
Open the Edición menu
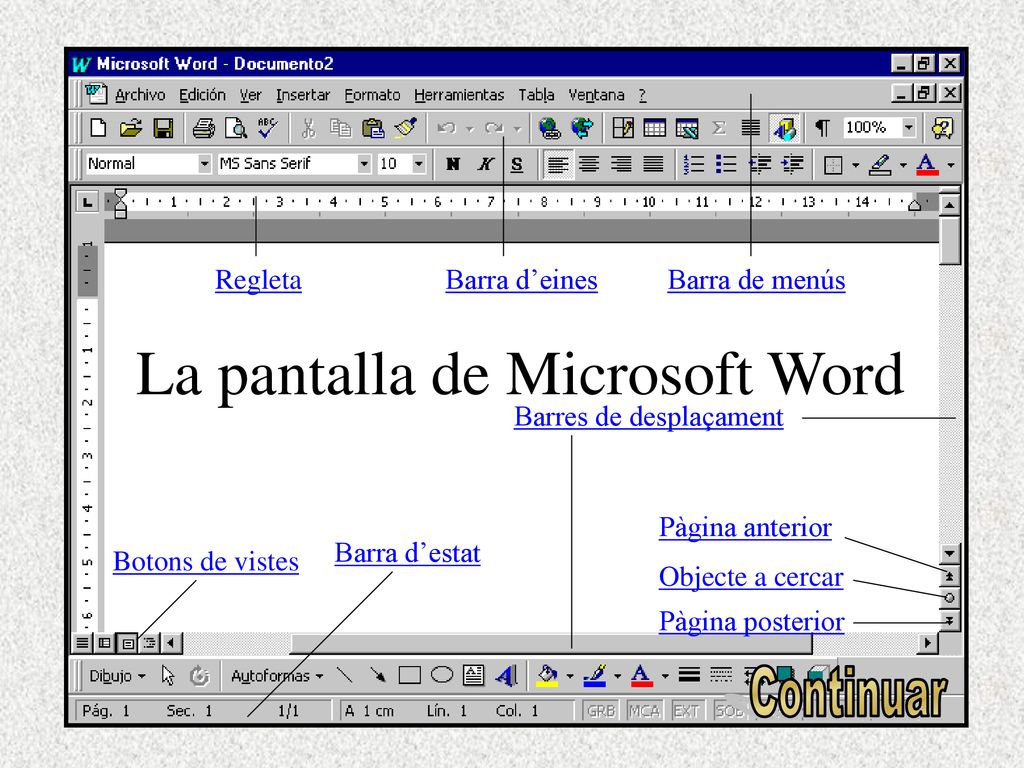pos(202,95)
